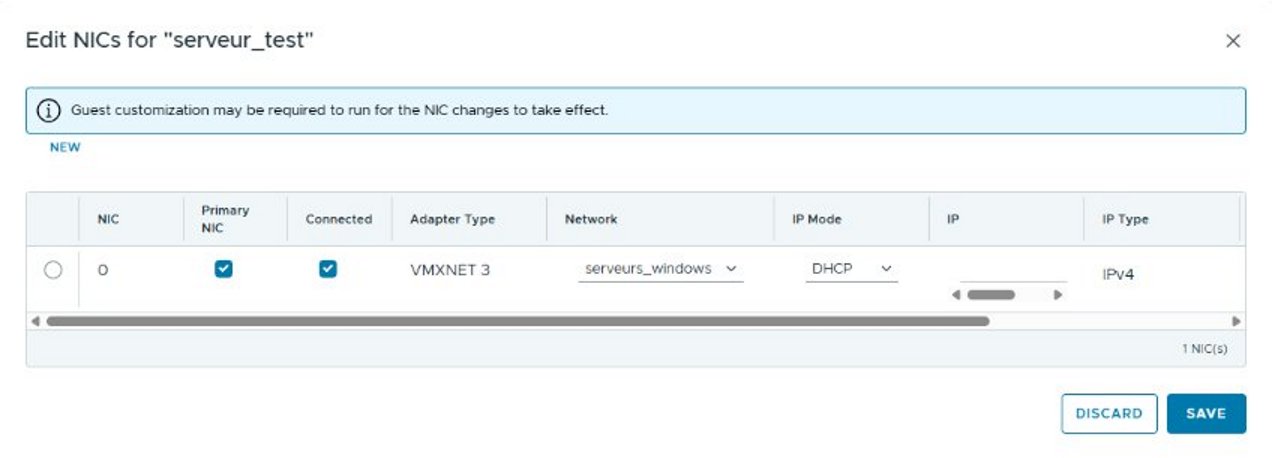Close the Edit NICs dialog
This screenshot has width=1272, height=458.
1233,41
